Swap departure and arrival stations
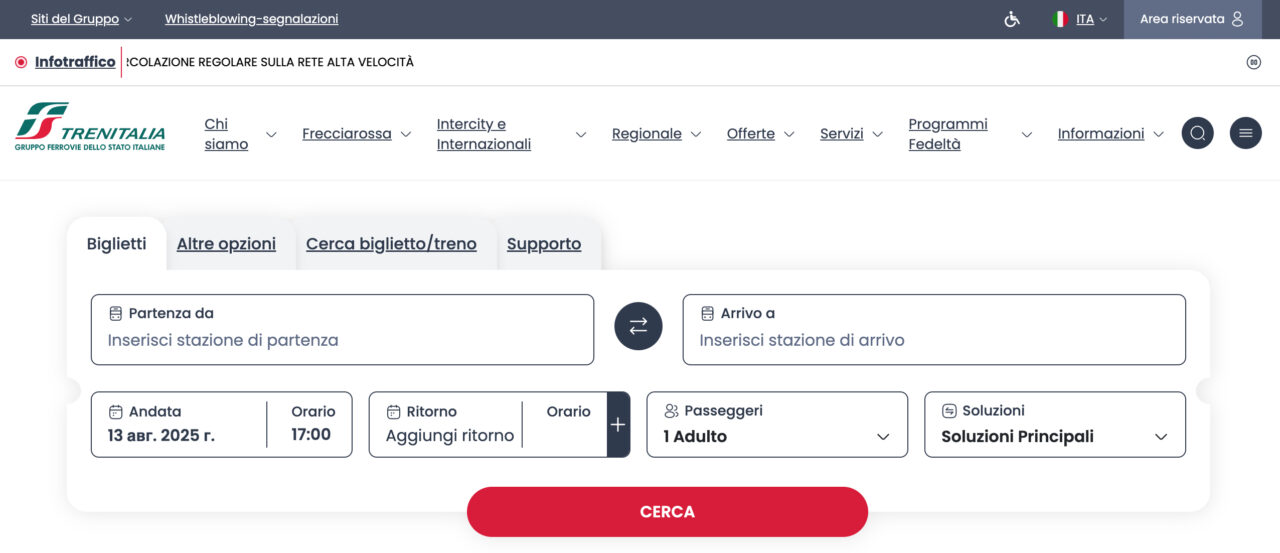 pos(638,326)
